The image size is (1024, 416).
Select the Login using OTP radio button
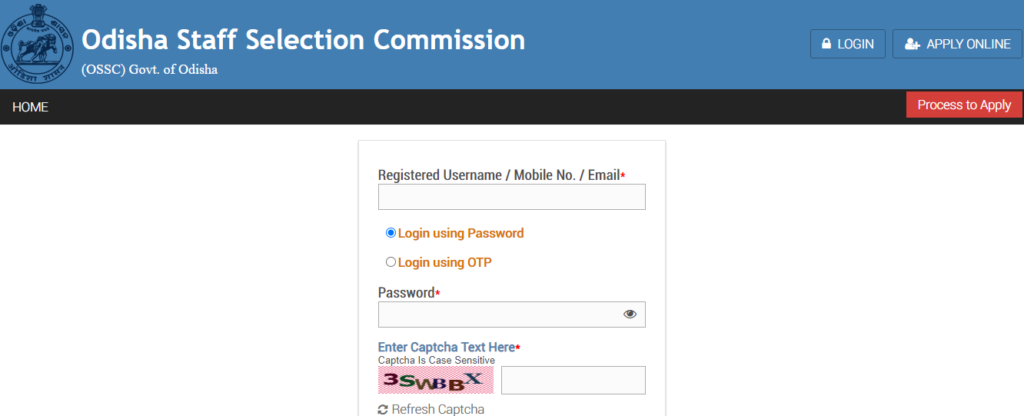391,262
